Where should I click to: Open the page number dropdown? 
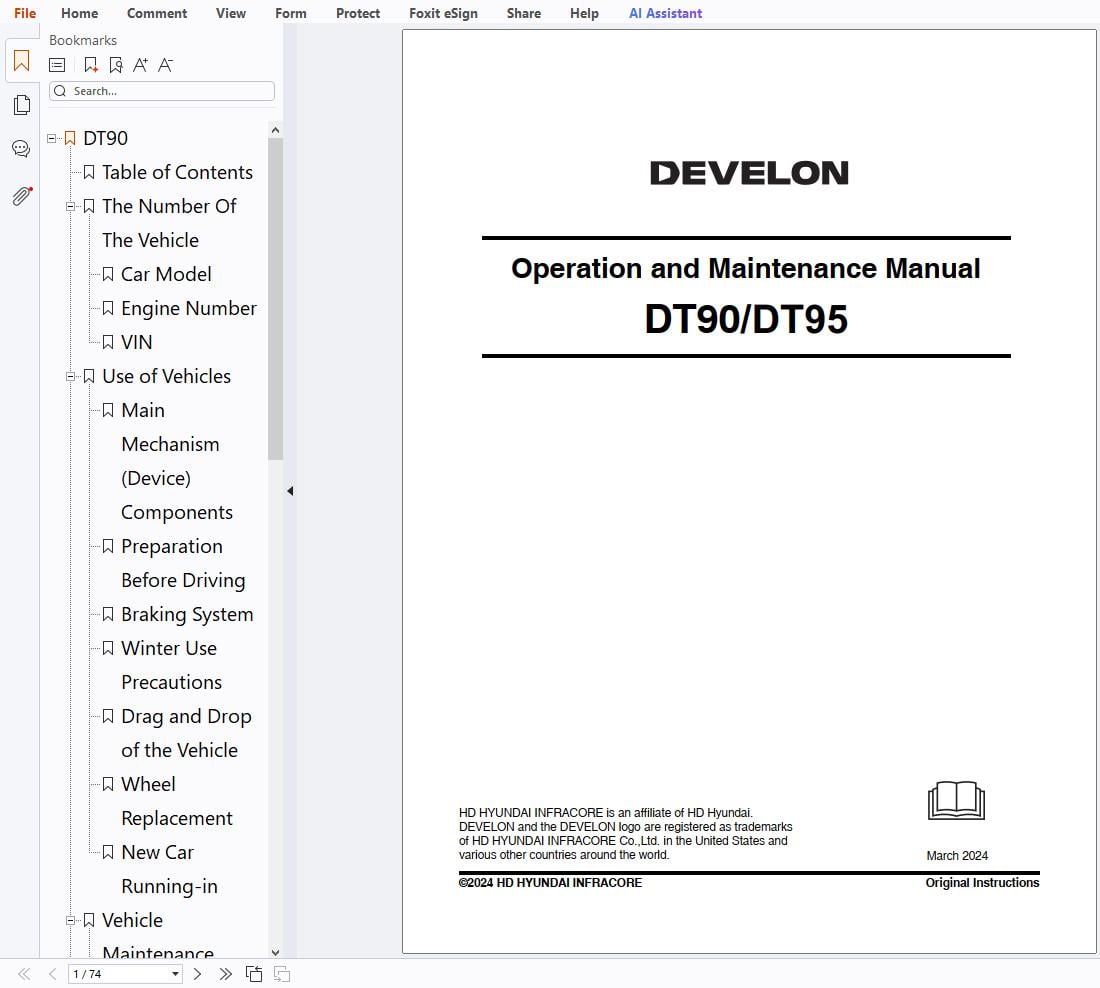click(175, 974)
